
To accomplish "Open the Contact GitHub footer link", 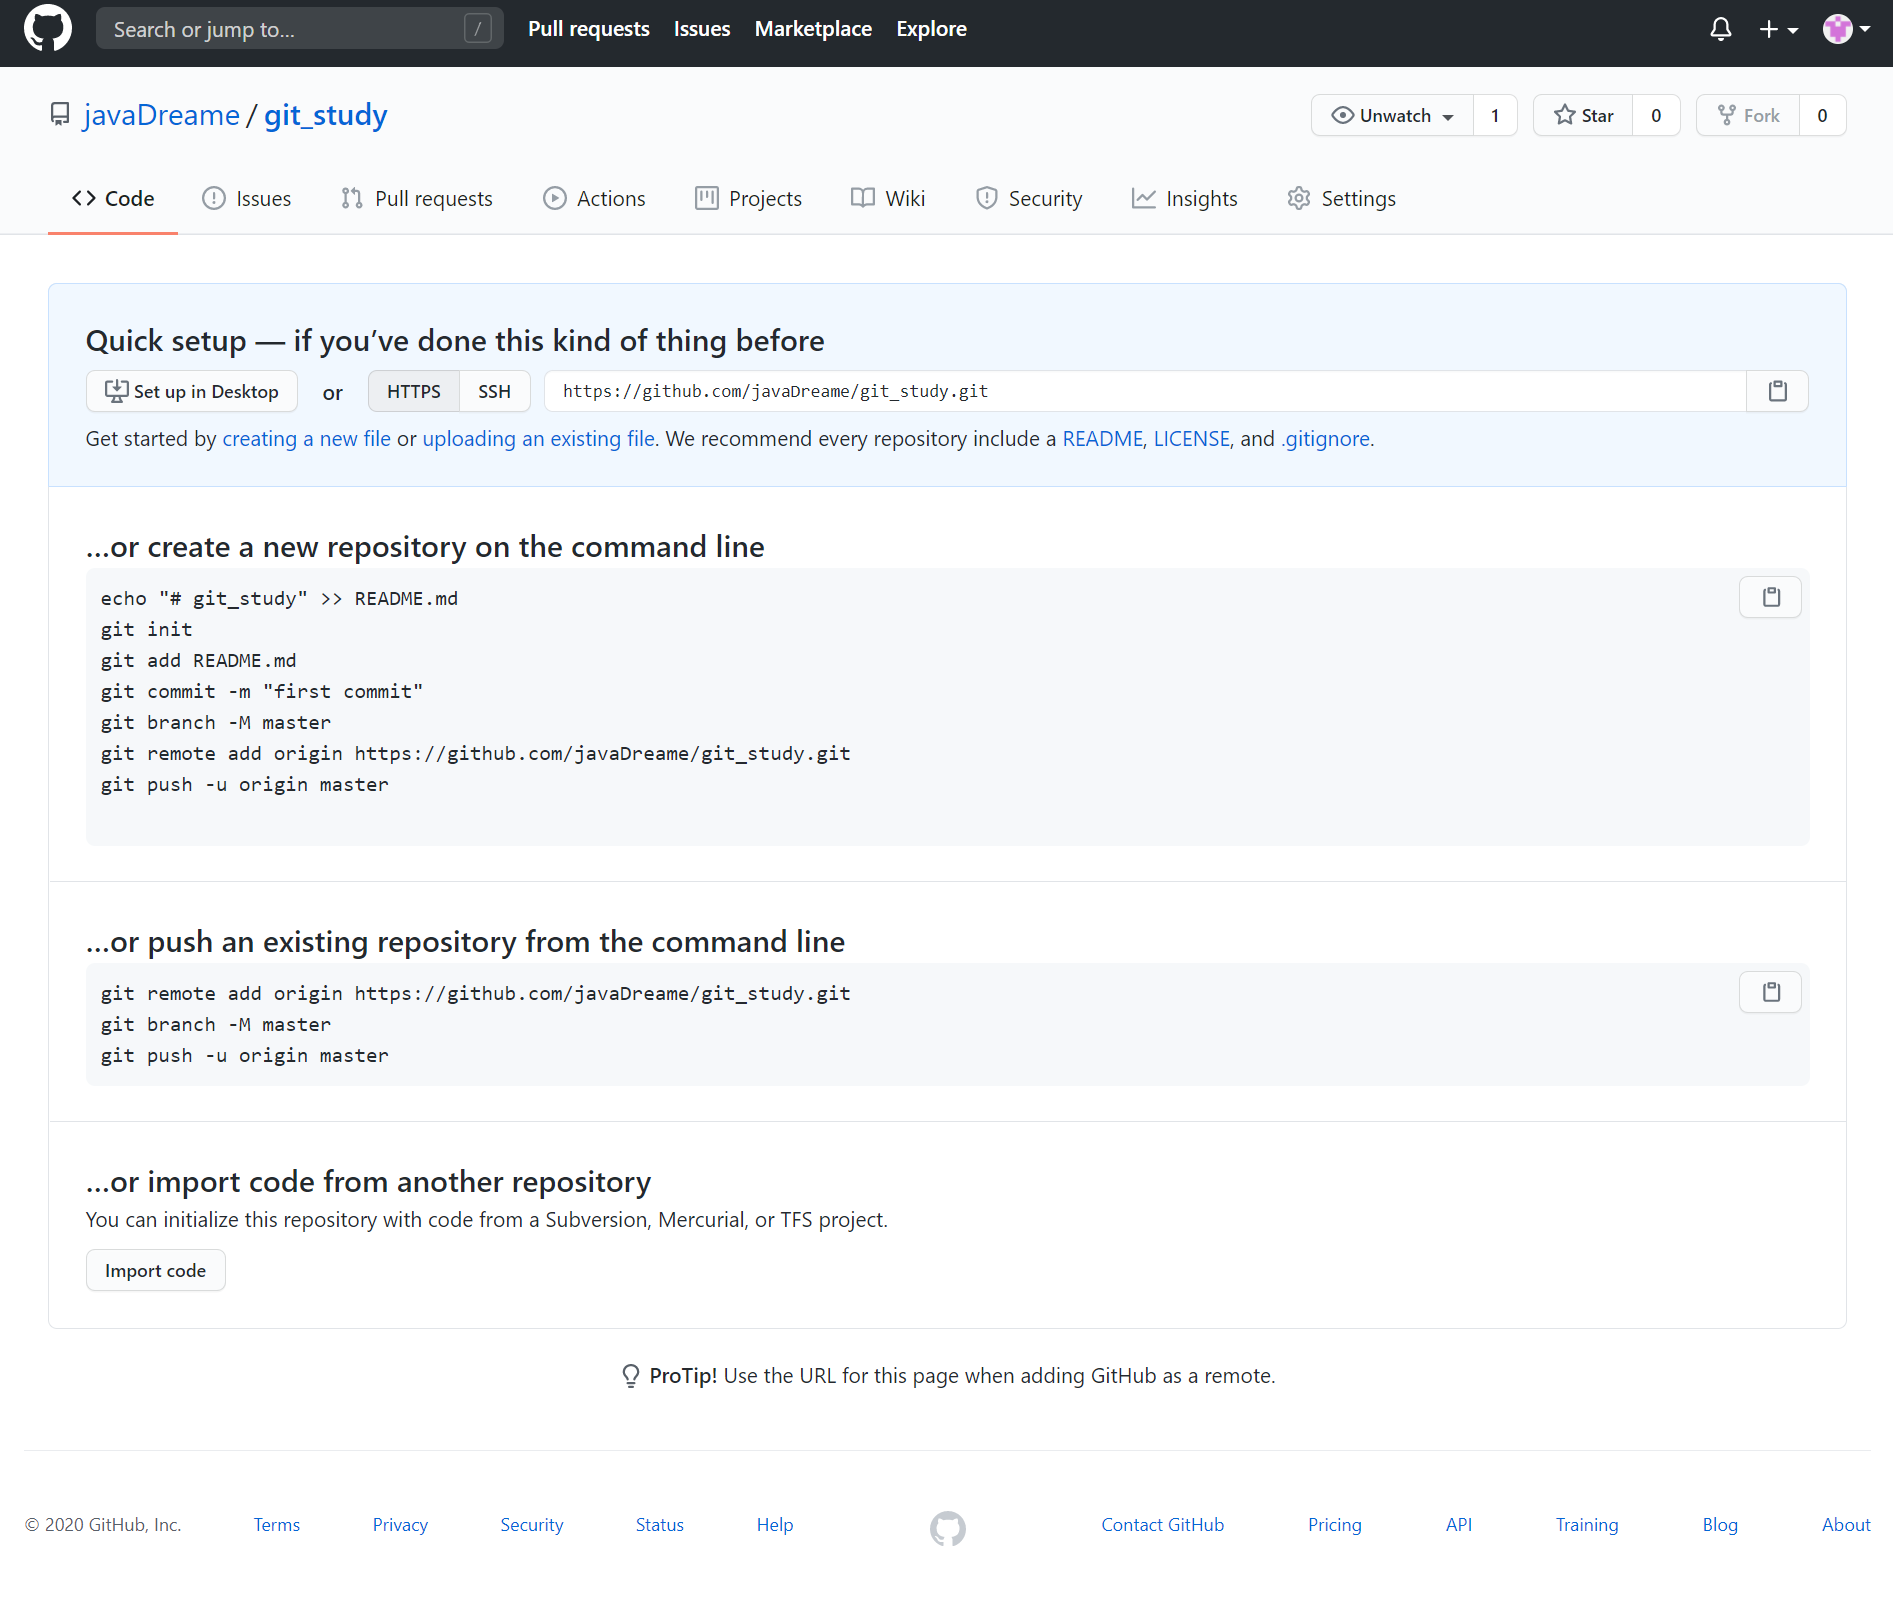I will click(1163, 1525).
